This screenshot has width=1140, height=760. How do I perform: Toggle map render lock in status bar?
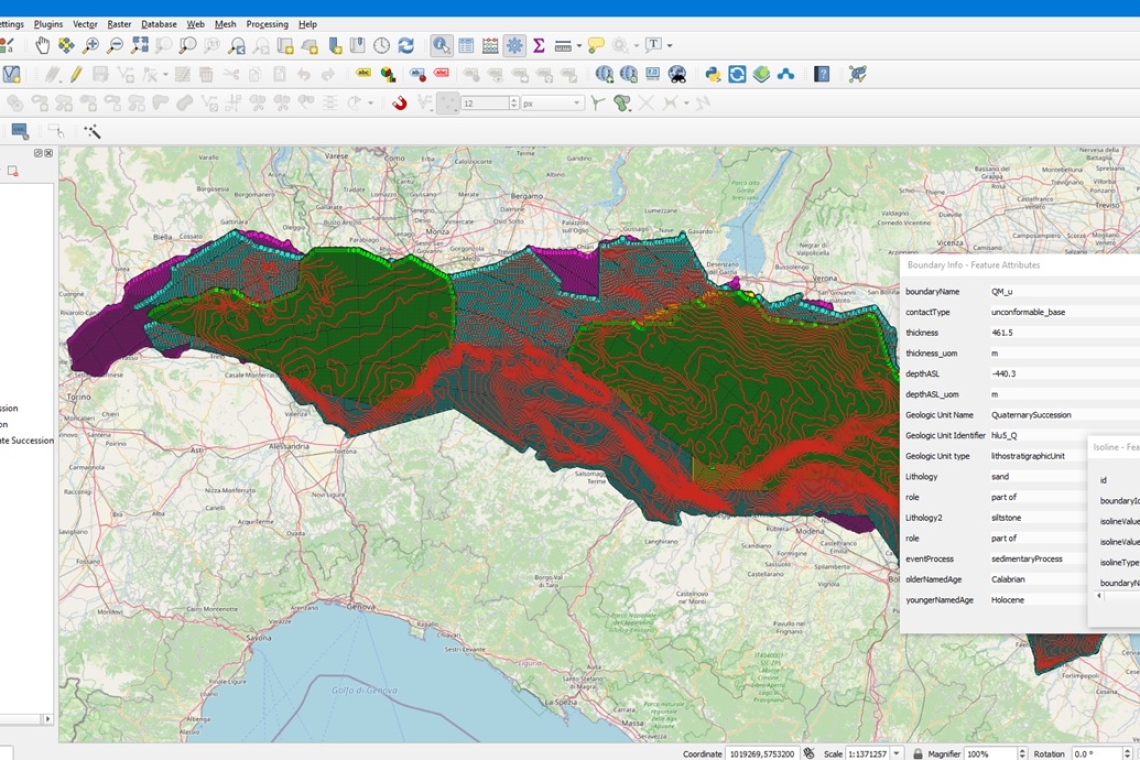pos(918,753)
